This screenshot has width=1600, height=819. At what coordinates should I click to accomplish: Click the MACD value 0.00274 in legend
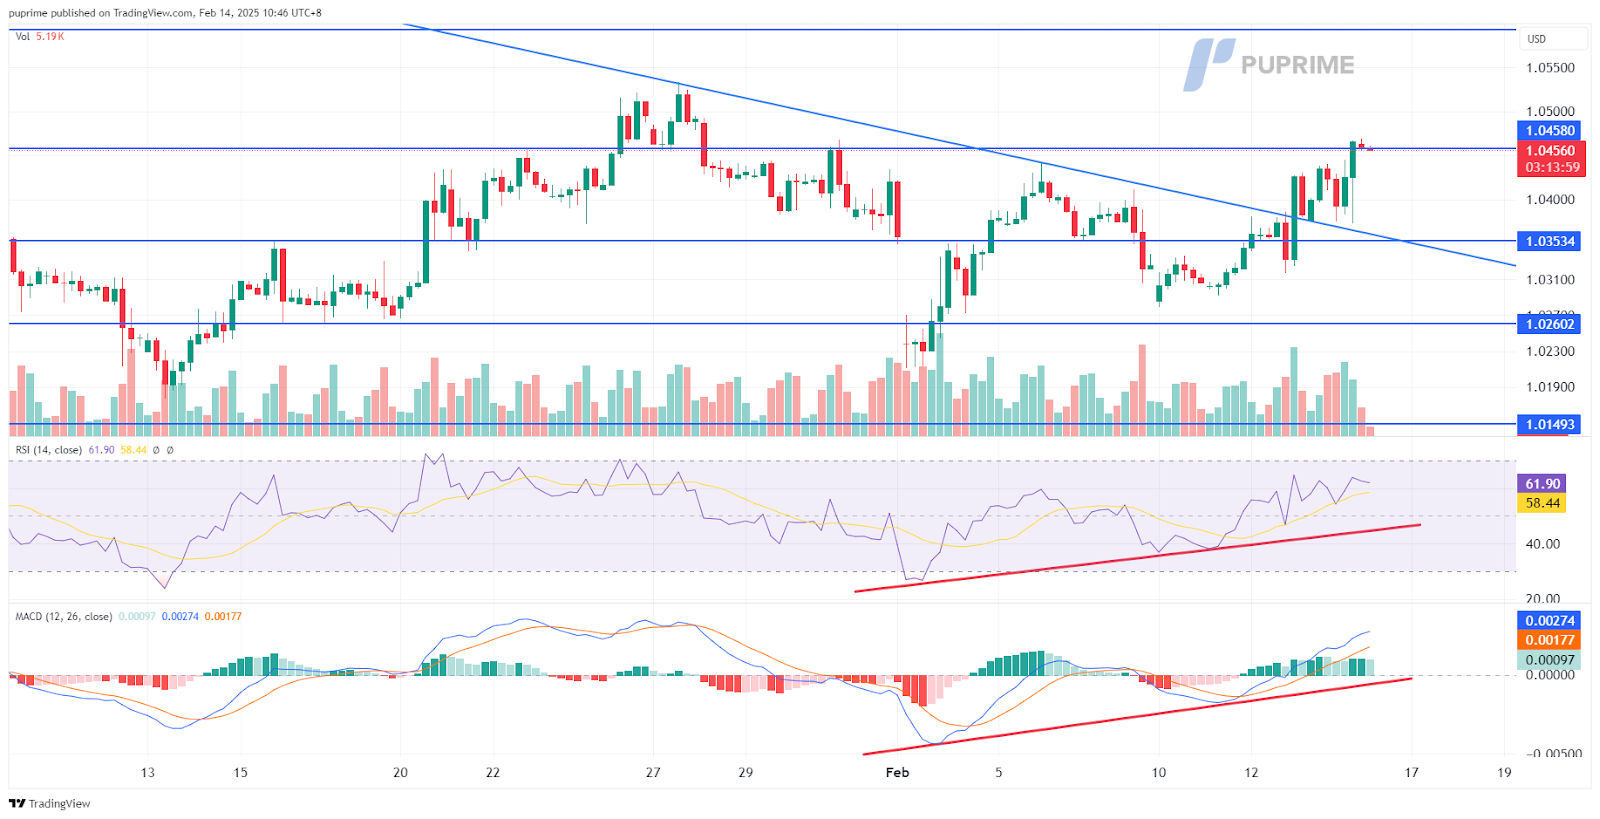(x=179, y=616)
